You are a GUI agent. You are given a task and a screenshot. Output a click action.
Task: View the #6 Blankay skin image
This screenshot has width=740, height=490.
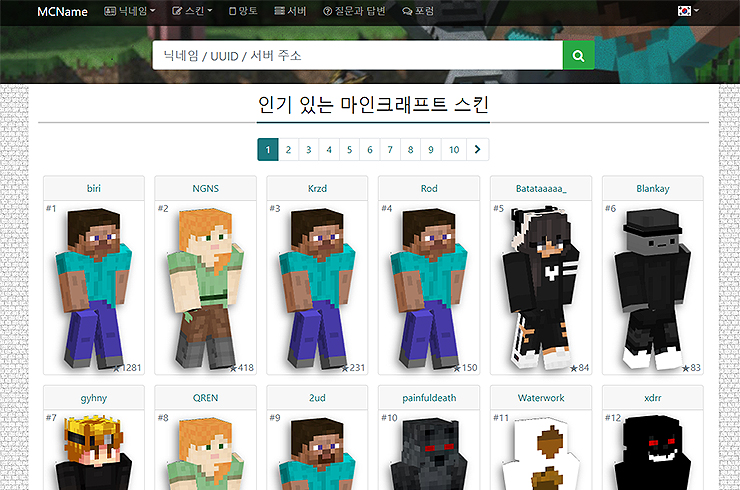click(x=653, y=288)
